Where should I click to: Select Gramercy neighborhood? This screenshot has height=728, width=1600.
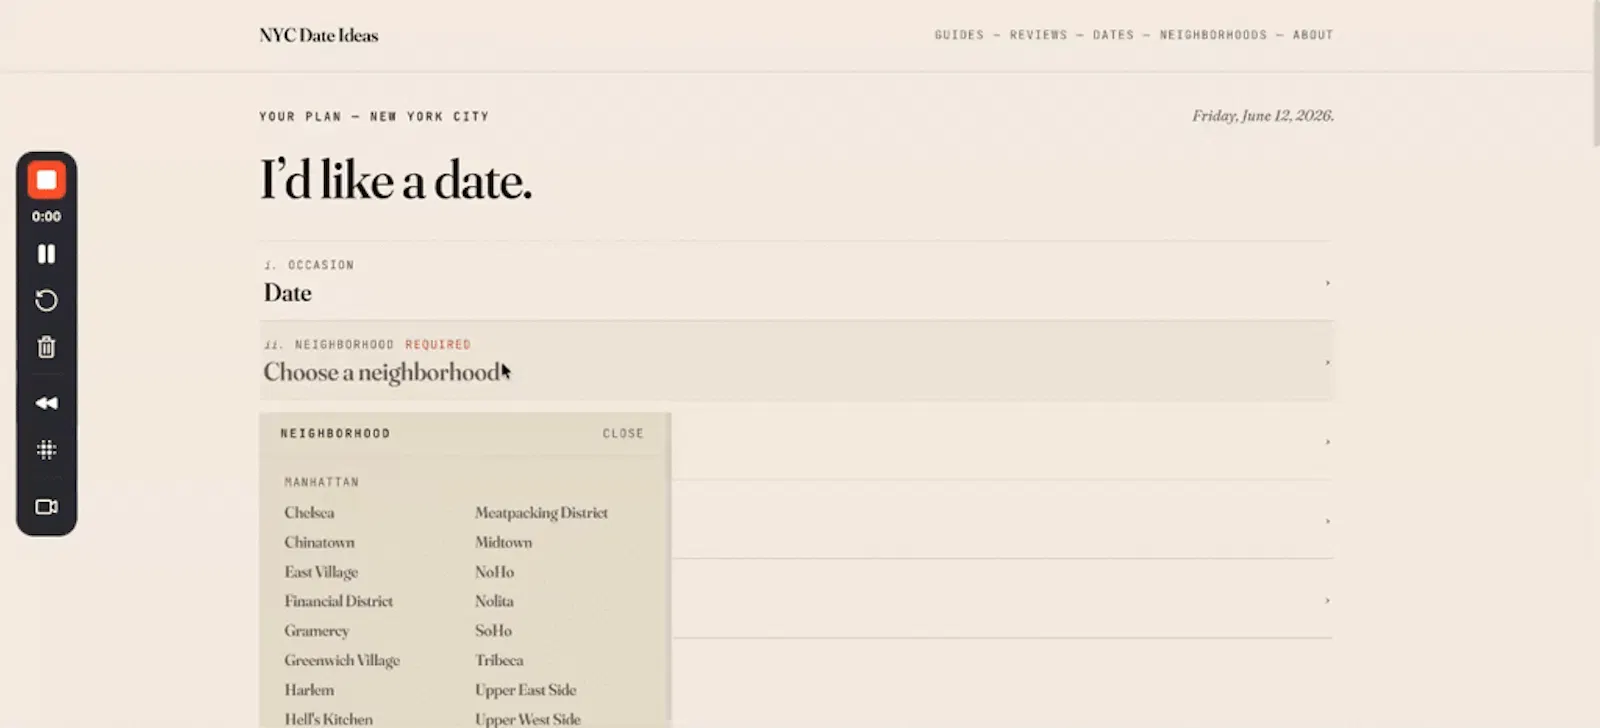tap(316, 631)
